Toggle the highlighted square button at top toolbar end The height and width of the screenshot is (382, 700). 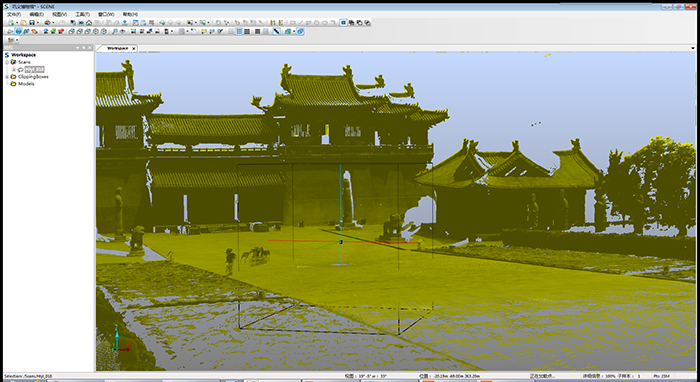(343, 22)
